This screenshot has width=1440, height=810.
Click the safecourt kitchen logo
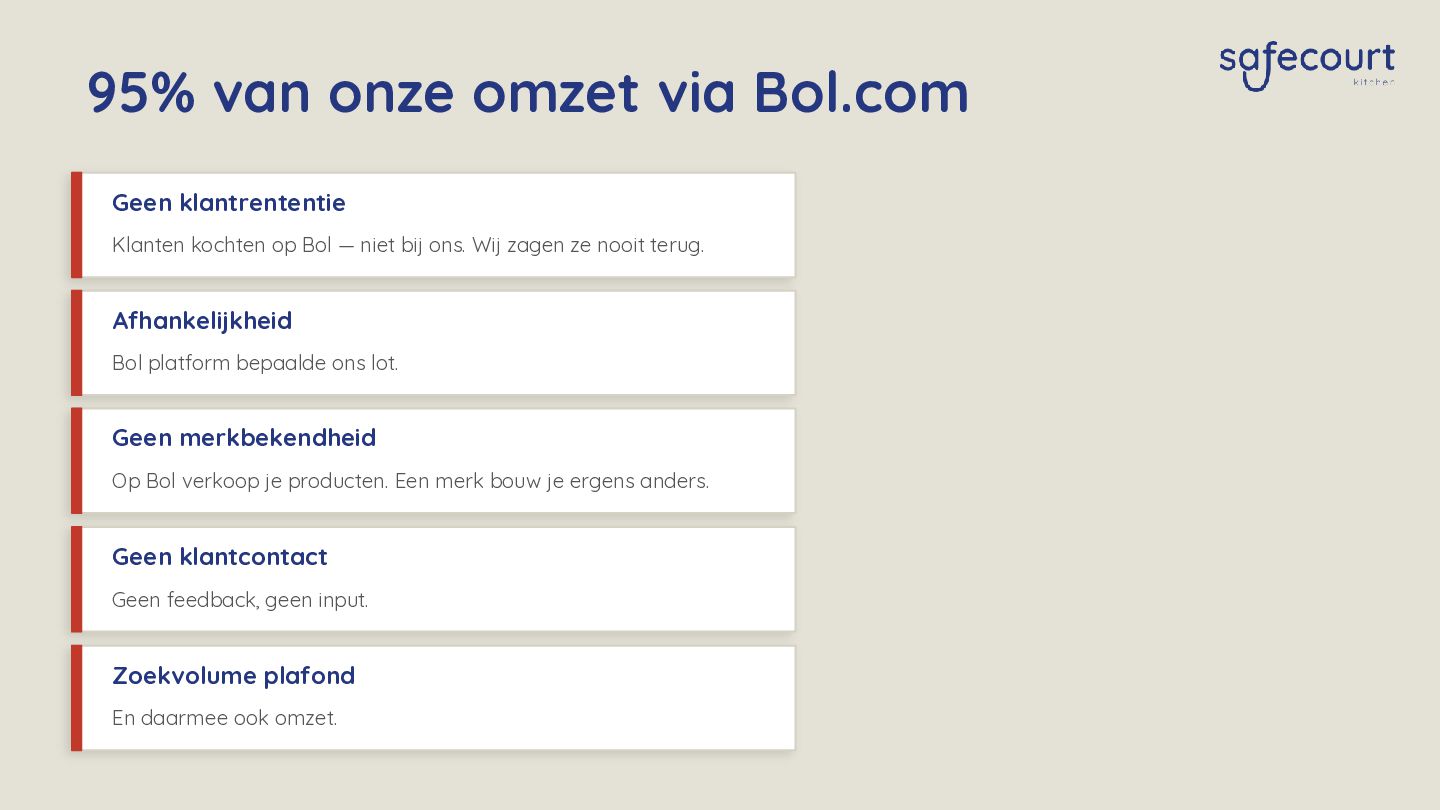point(1307,66)
